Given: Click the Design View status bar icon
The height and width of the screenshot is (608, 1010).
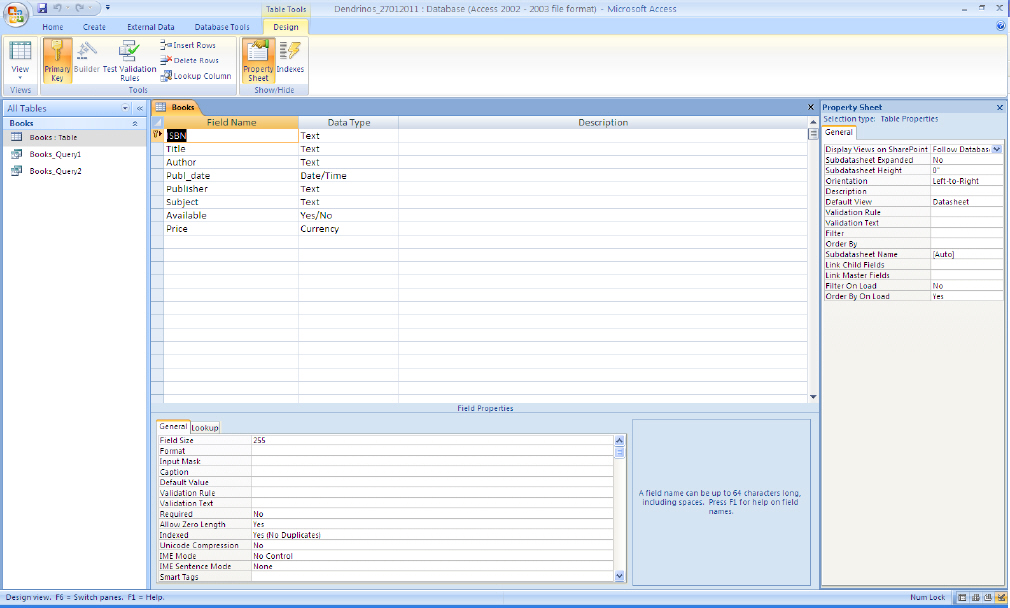Looking at the screenshot, I should [x=1000, y=598].
